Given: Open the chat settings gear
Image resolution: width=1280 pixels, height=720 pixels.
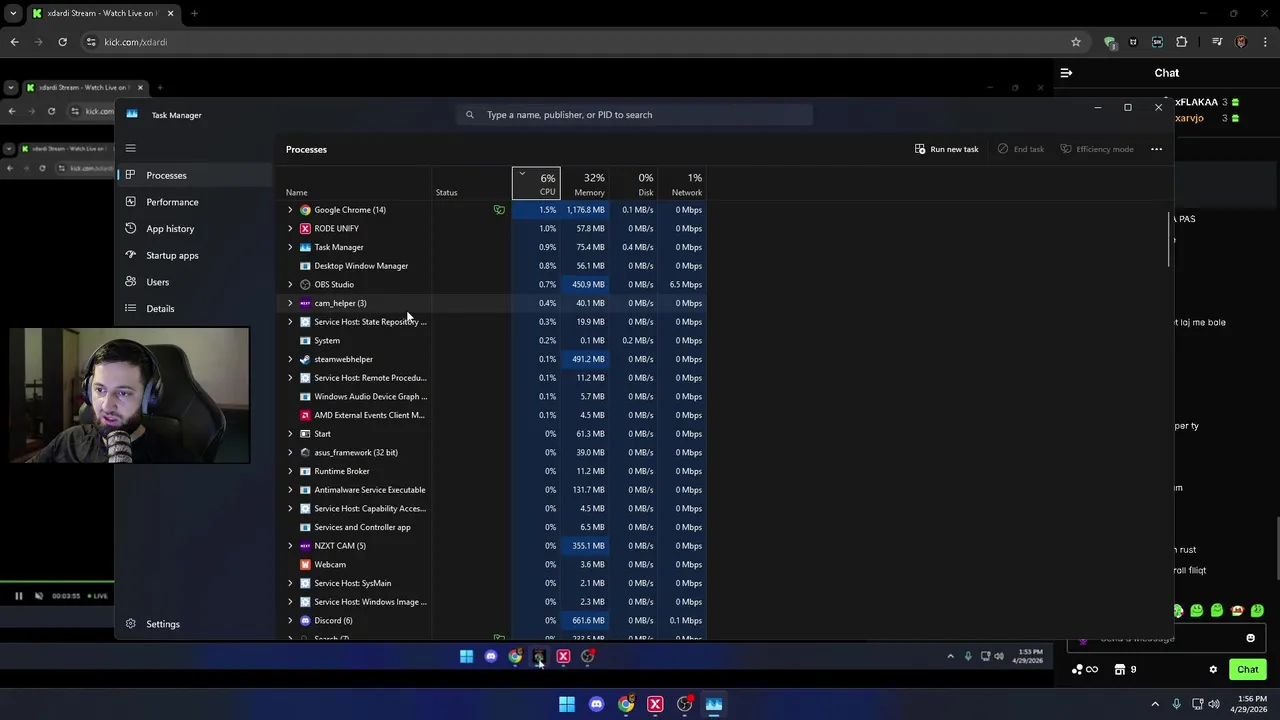Looking at the screenshot, I should [1213, 670].
